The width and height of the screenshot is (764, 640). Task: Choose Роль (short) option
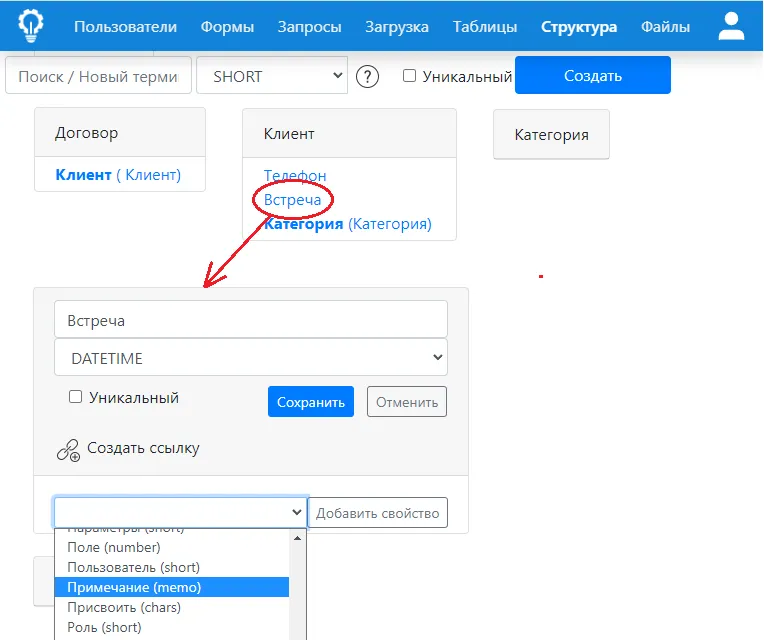[x=172, y=627]
